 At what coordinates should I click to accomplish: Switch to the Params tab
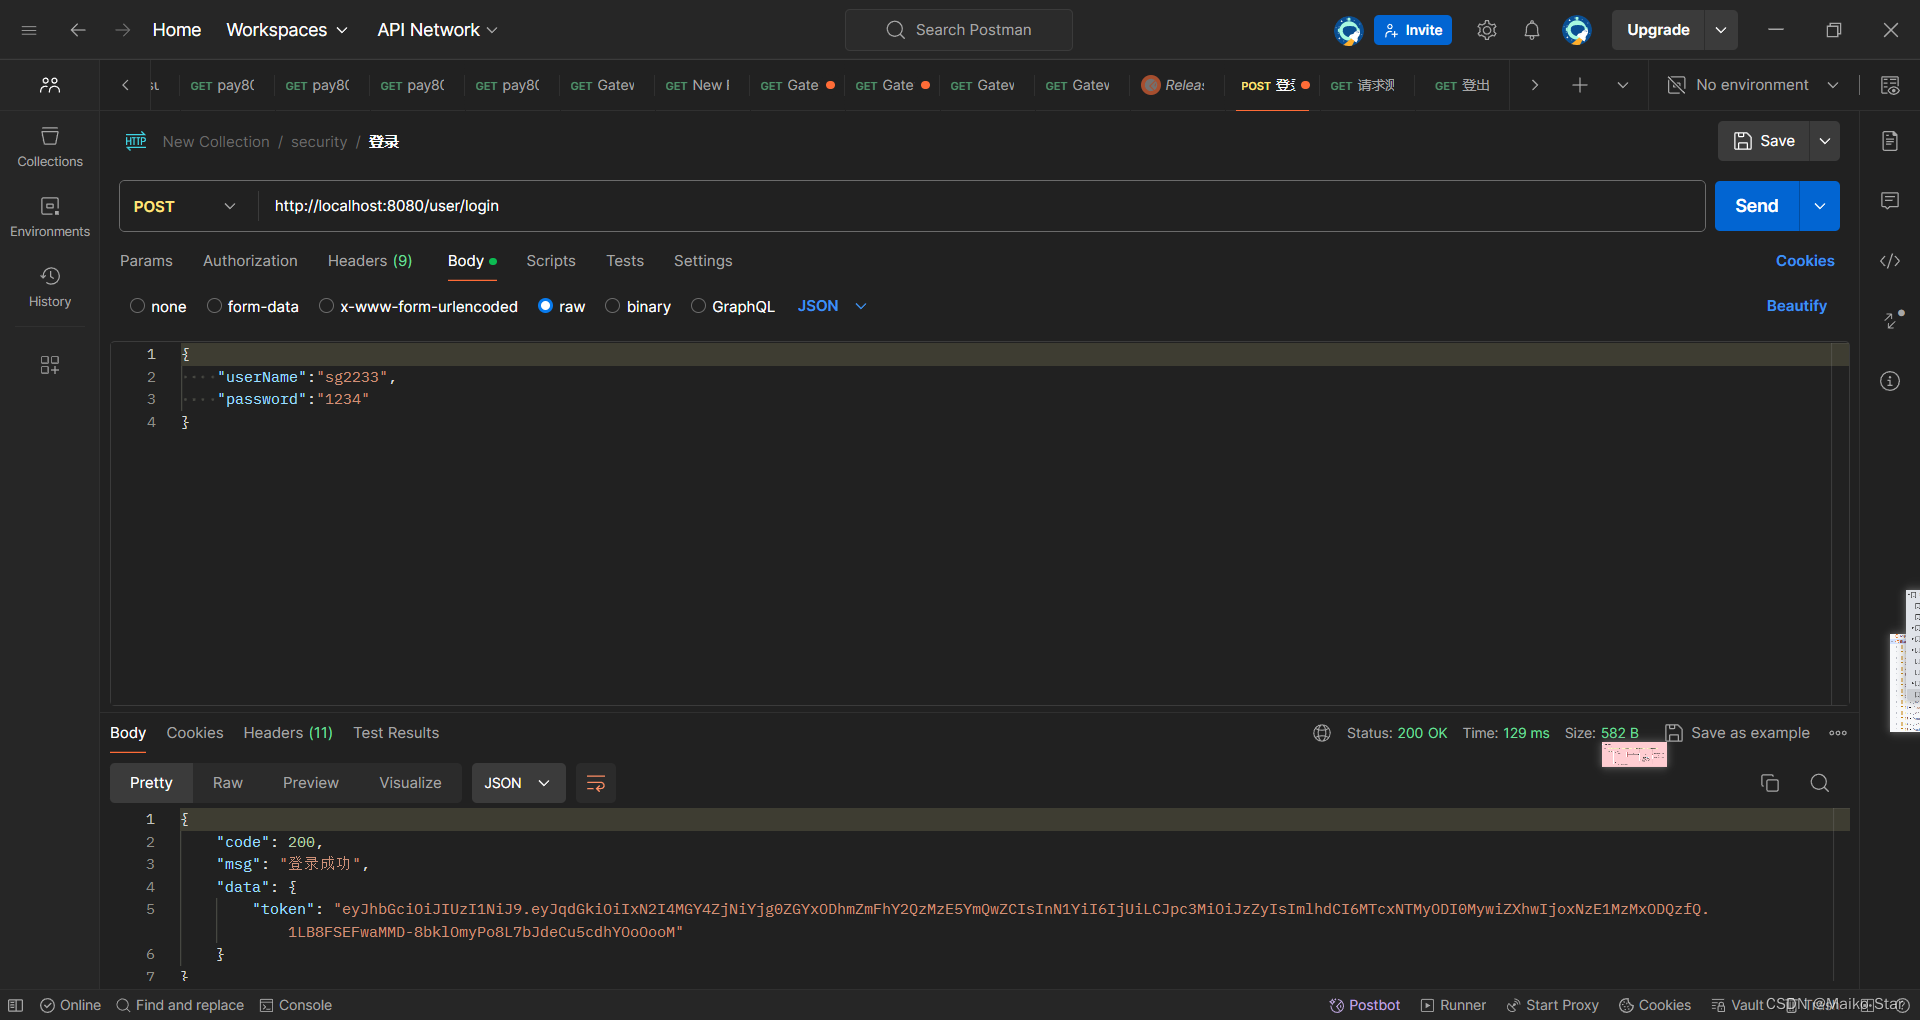[146, 261]
